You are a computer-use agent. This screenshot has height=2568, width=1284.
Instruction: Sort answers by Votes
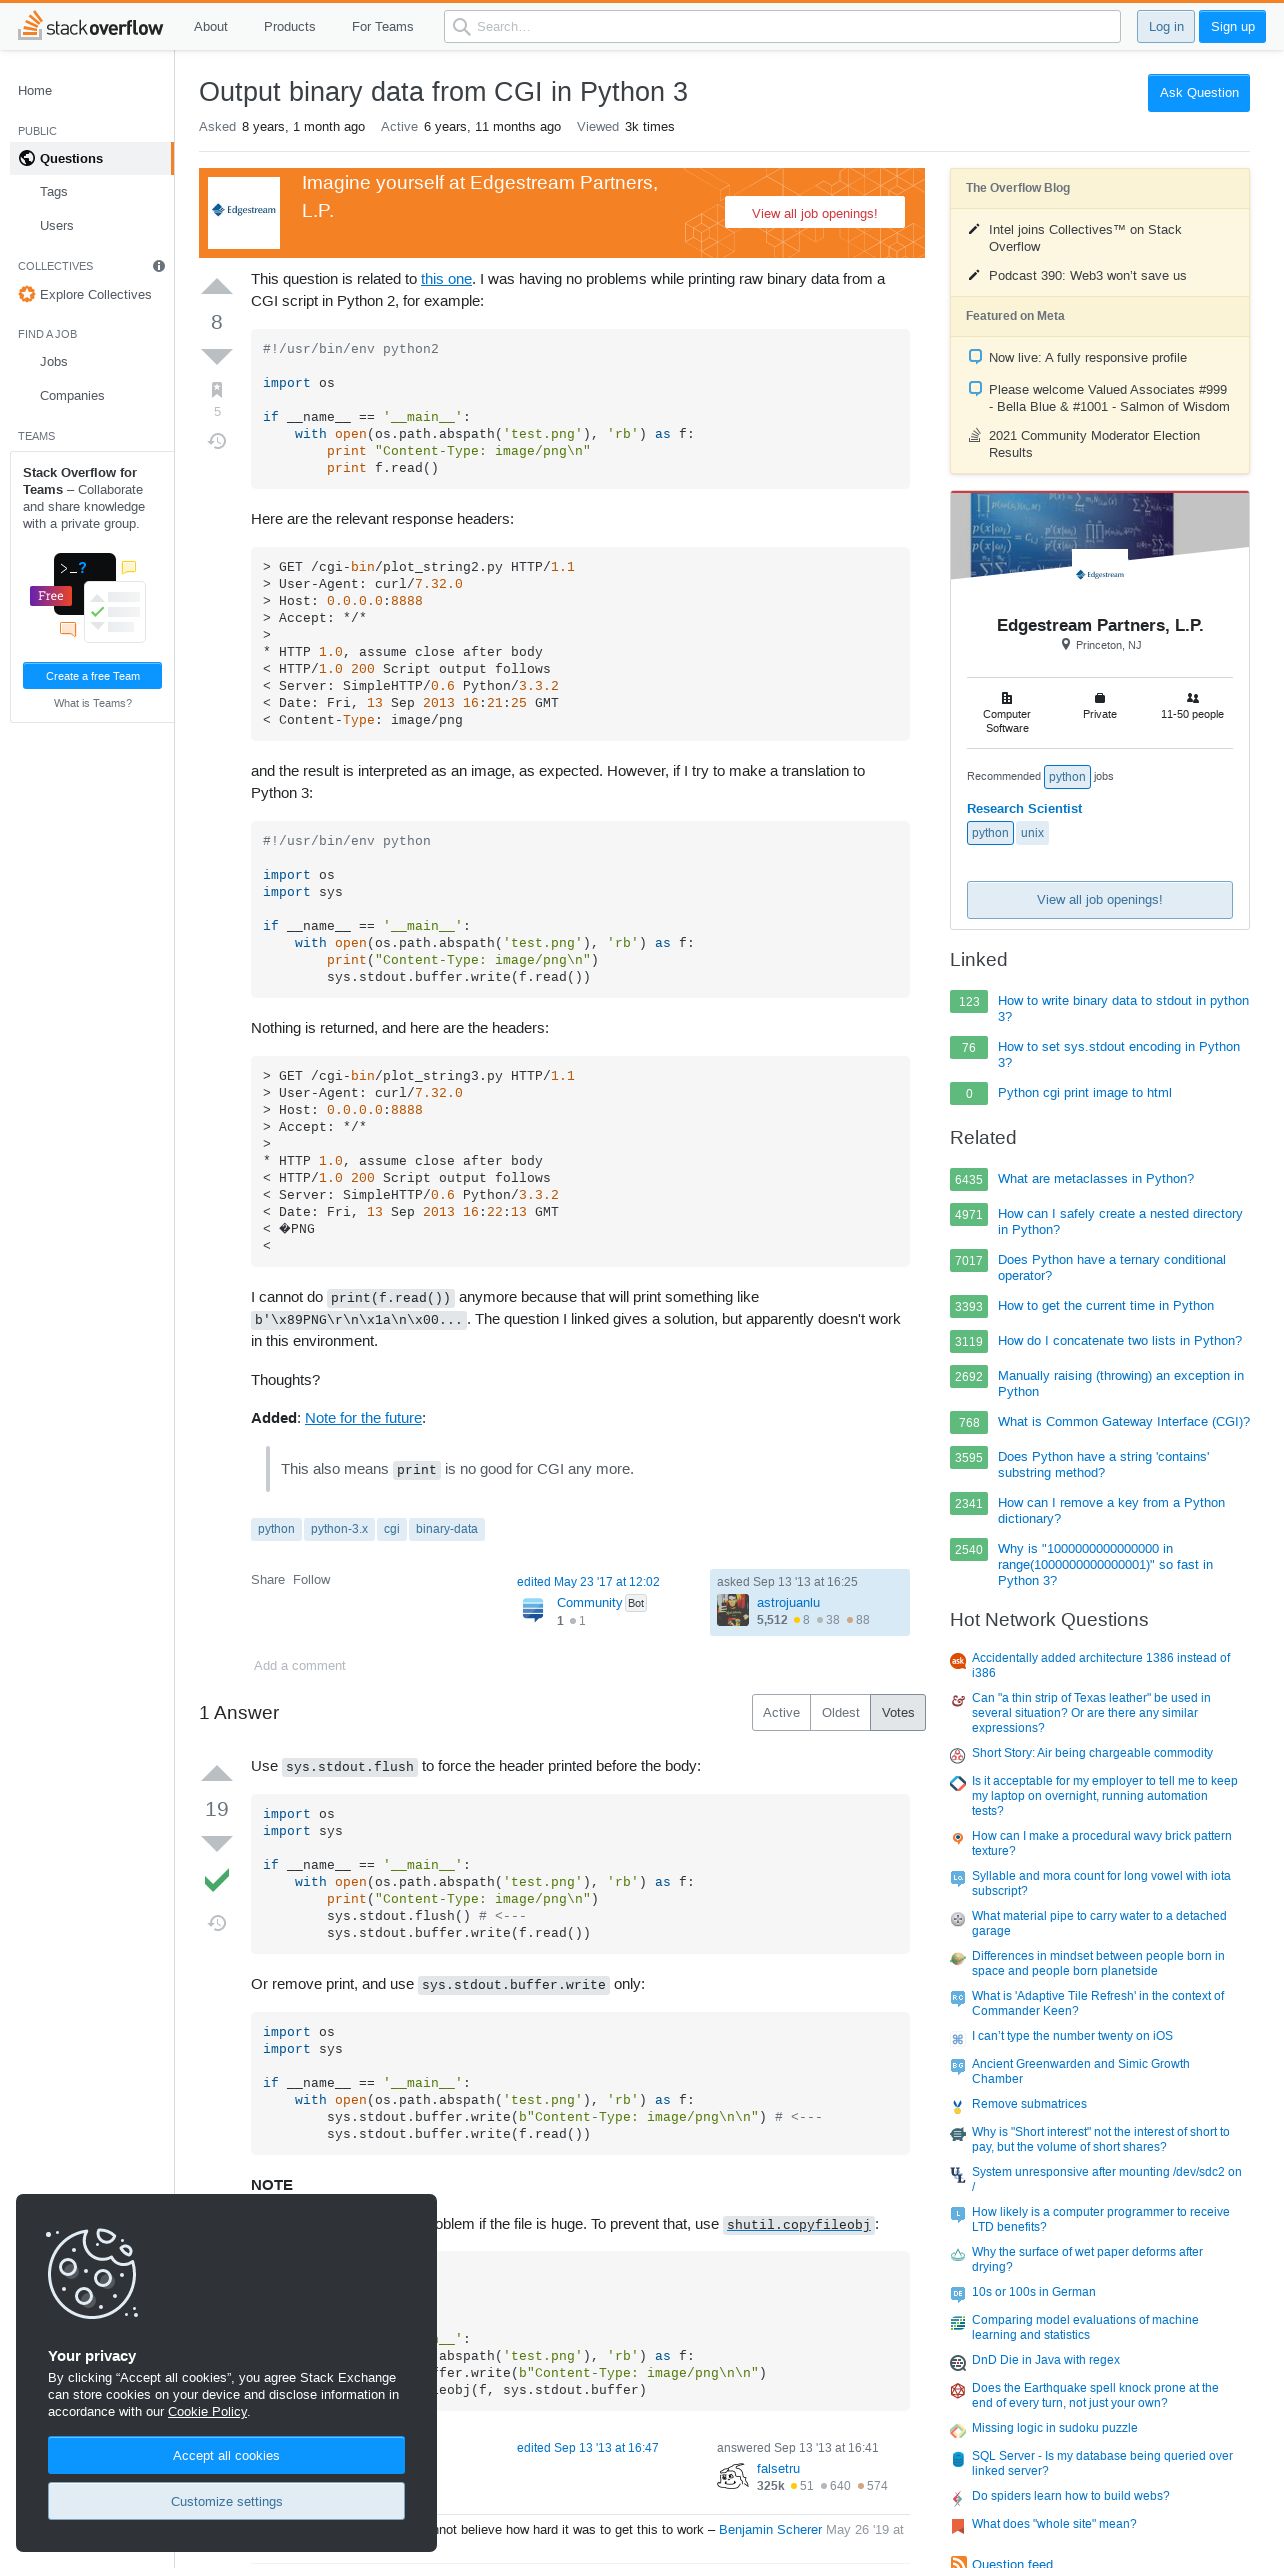click(898, 1712)
